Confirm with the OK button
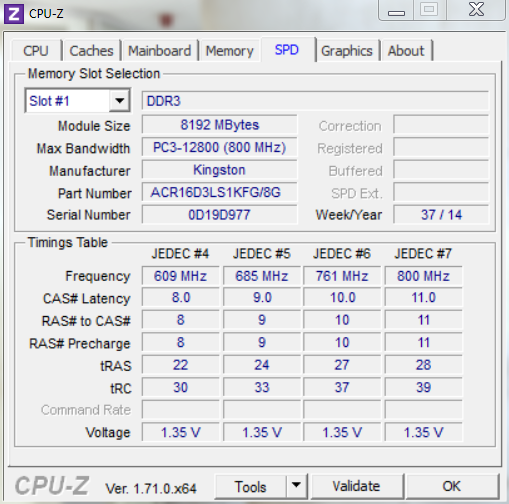The image size is (509, 504). point(452,486)
